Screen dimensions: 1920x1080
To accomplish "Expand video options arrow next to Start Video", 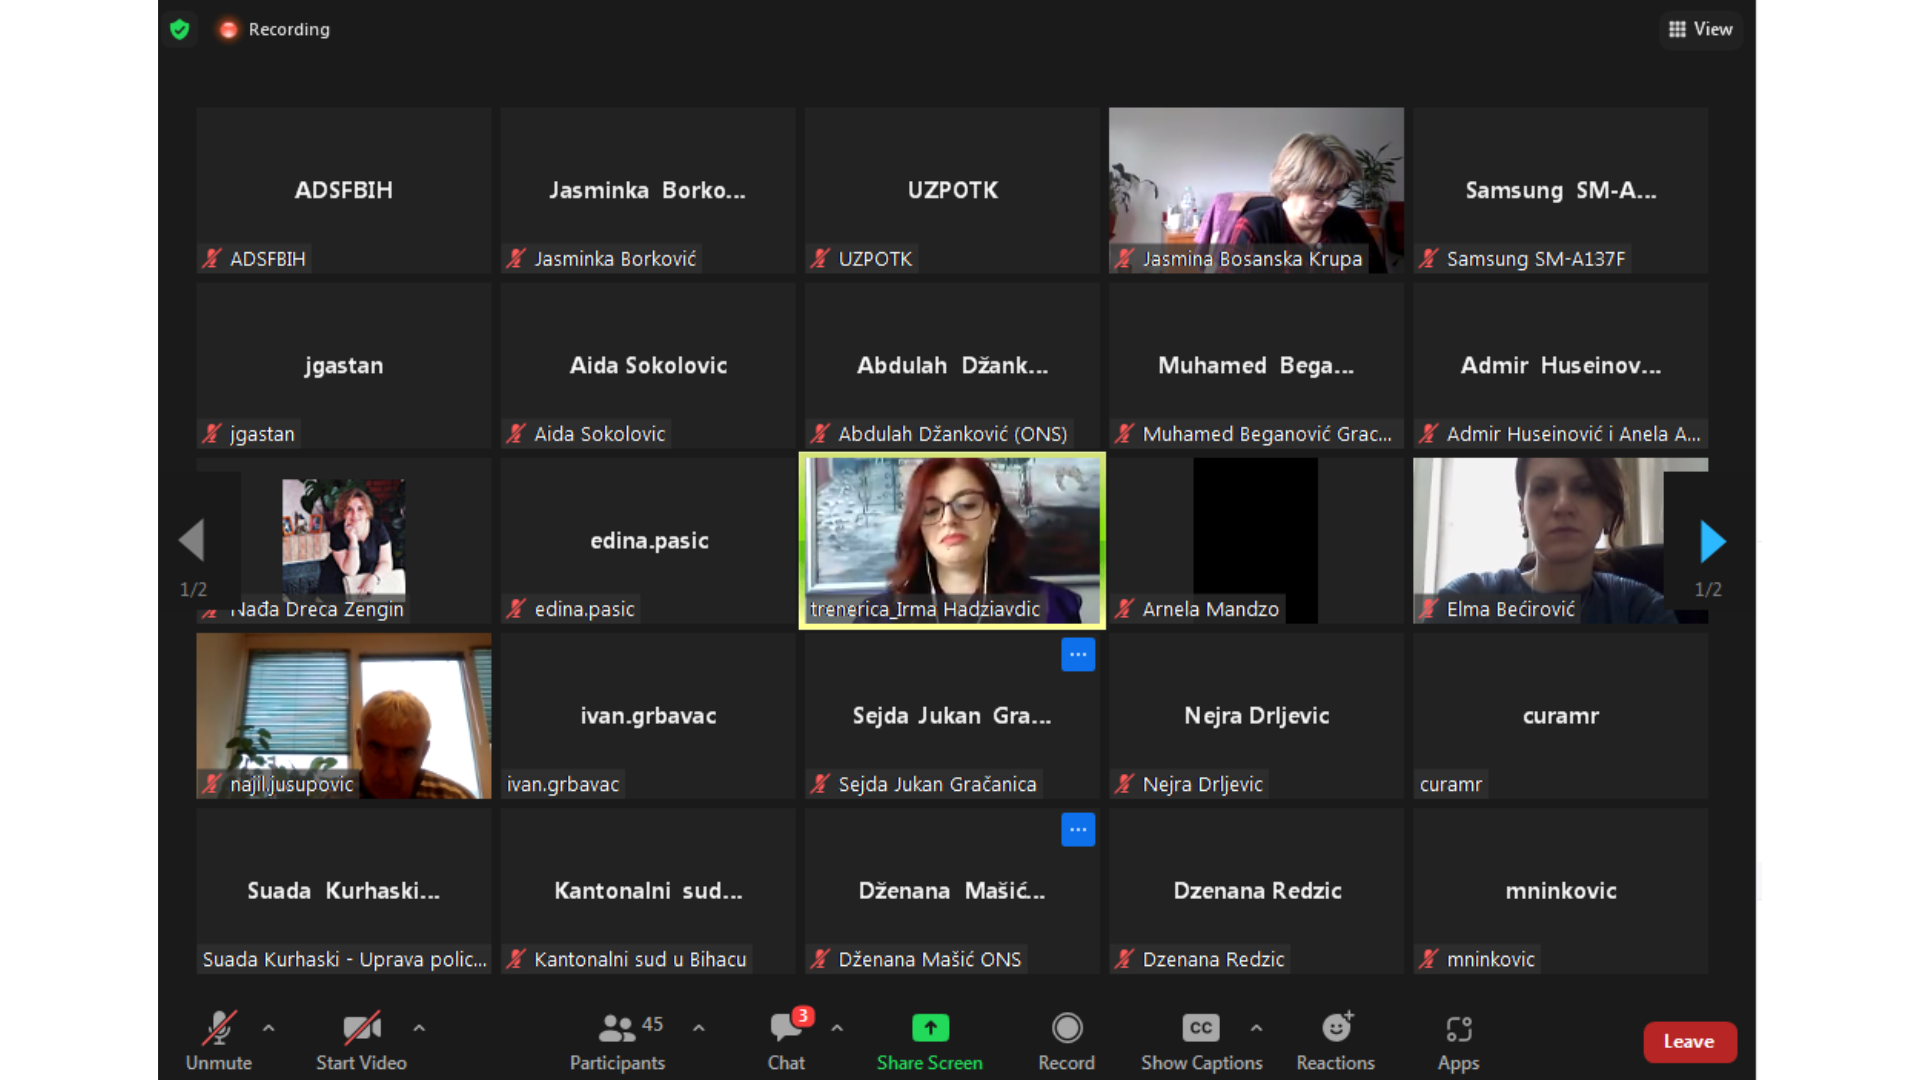I will click(419, 1027).
